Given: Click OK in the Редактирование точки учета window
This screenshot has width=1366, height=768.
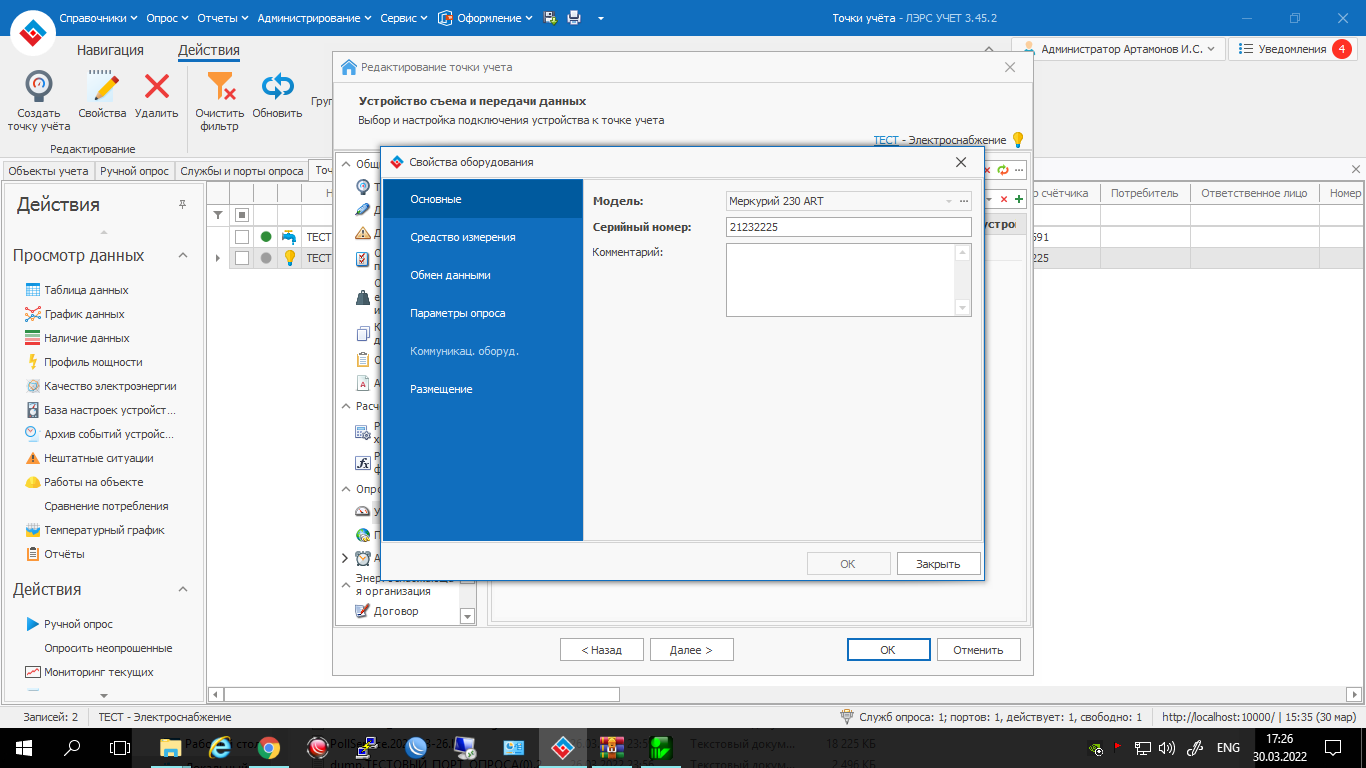Looking at the screenshot, I should [x=888, y=649].
